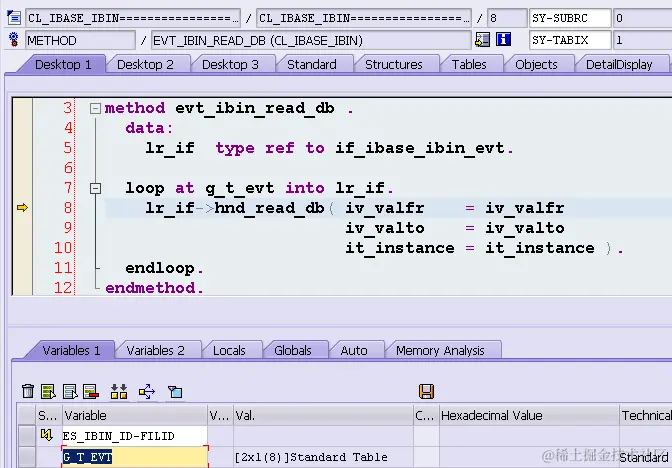The image size is (672, 468).
Task: Click the orange save floppy icon
Action: pos(426,391)
